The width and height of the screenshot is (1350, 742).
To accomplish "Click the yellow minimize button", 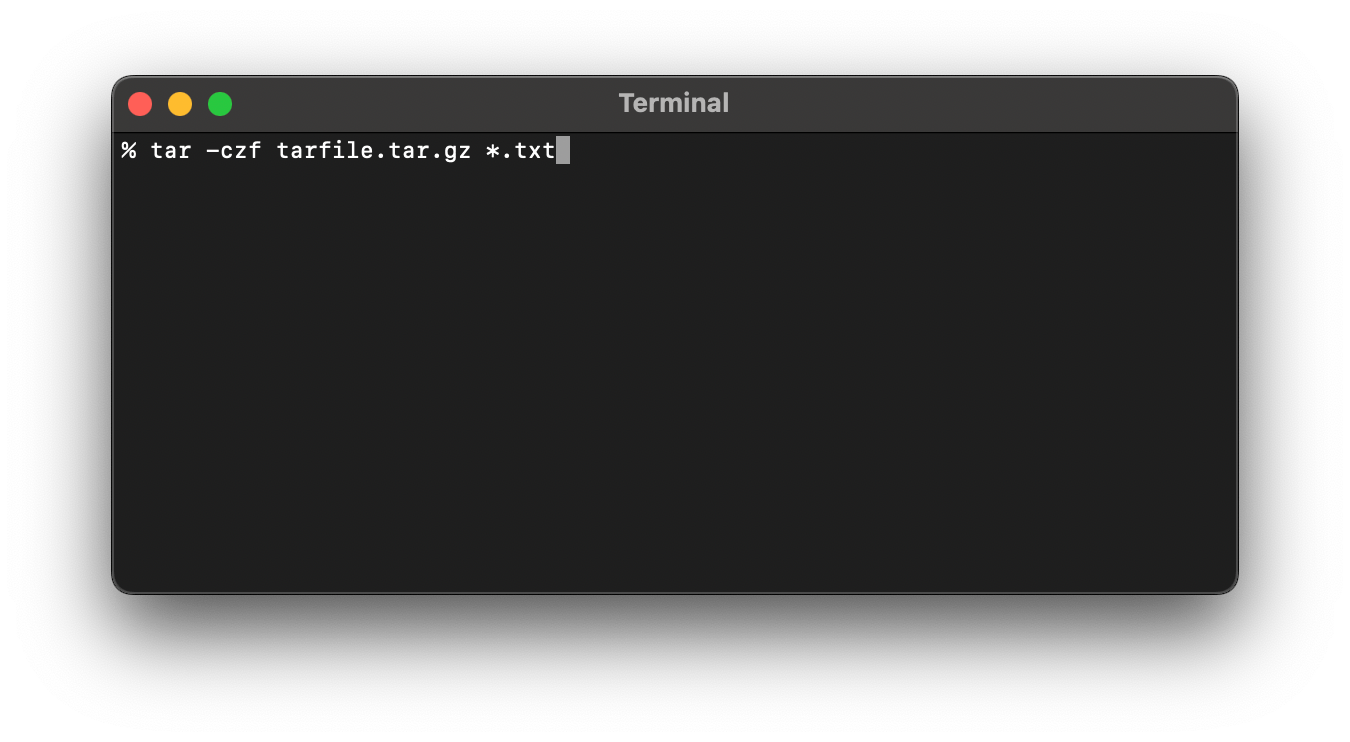I will [180, 103].
